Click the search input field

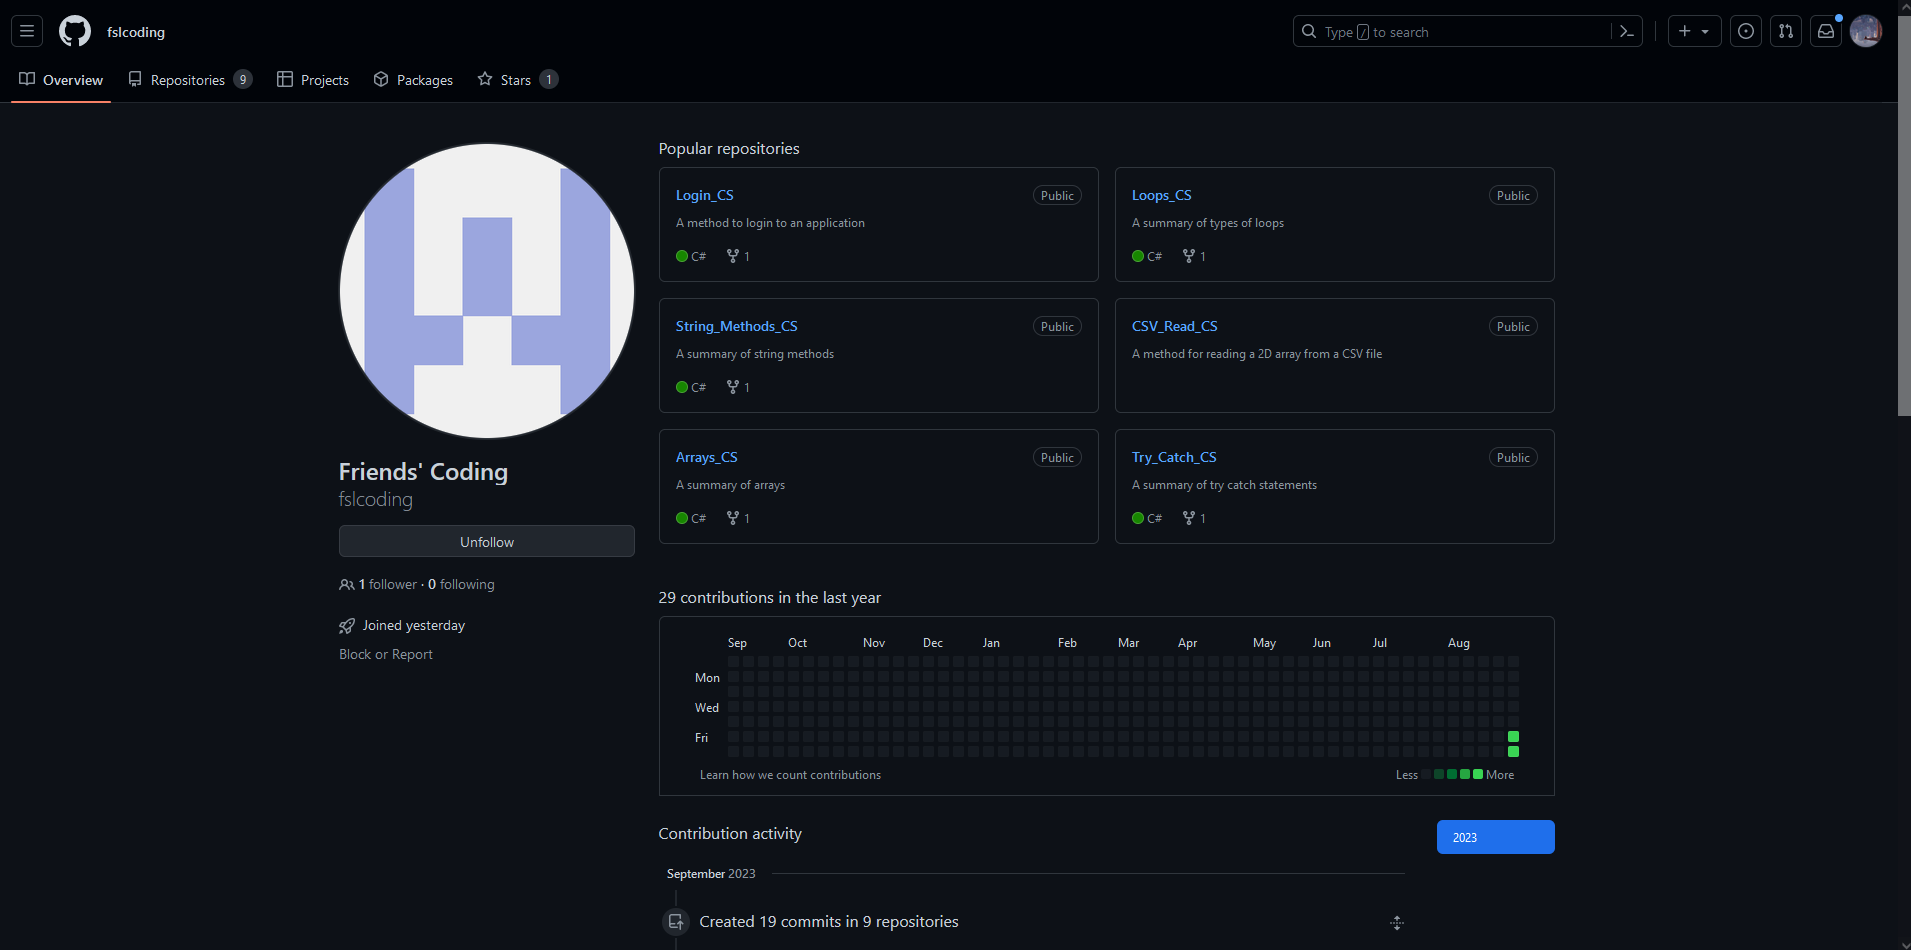pyautogui.click(x=1450, y=31)
